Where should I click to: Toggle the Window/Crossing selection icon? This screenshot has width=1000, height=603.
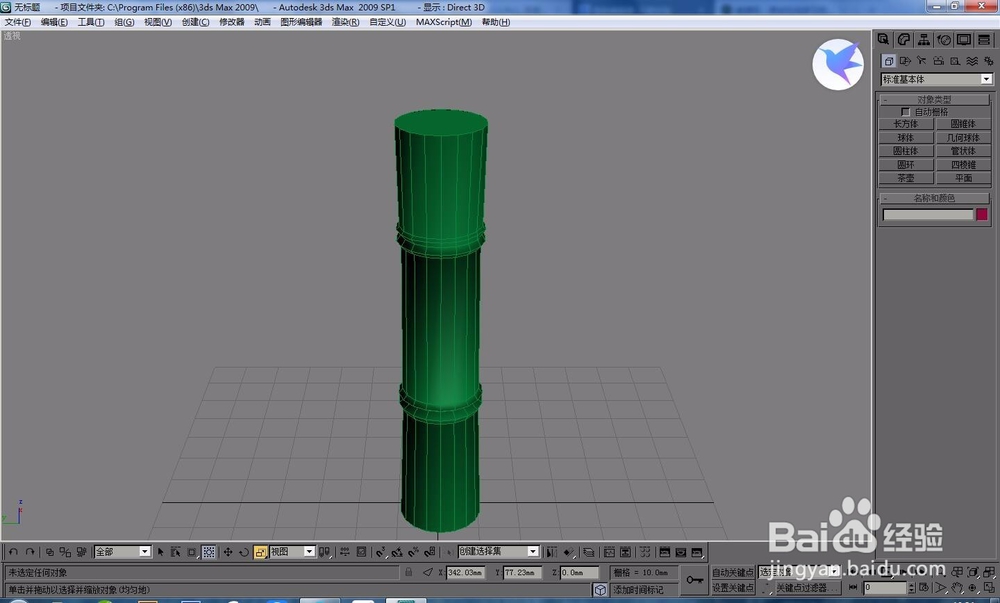click(209, 552)
